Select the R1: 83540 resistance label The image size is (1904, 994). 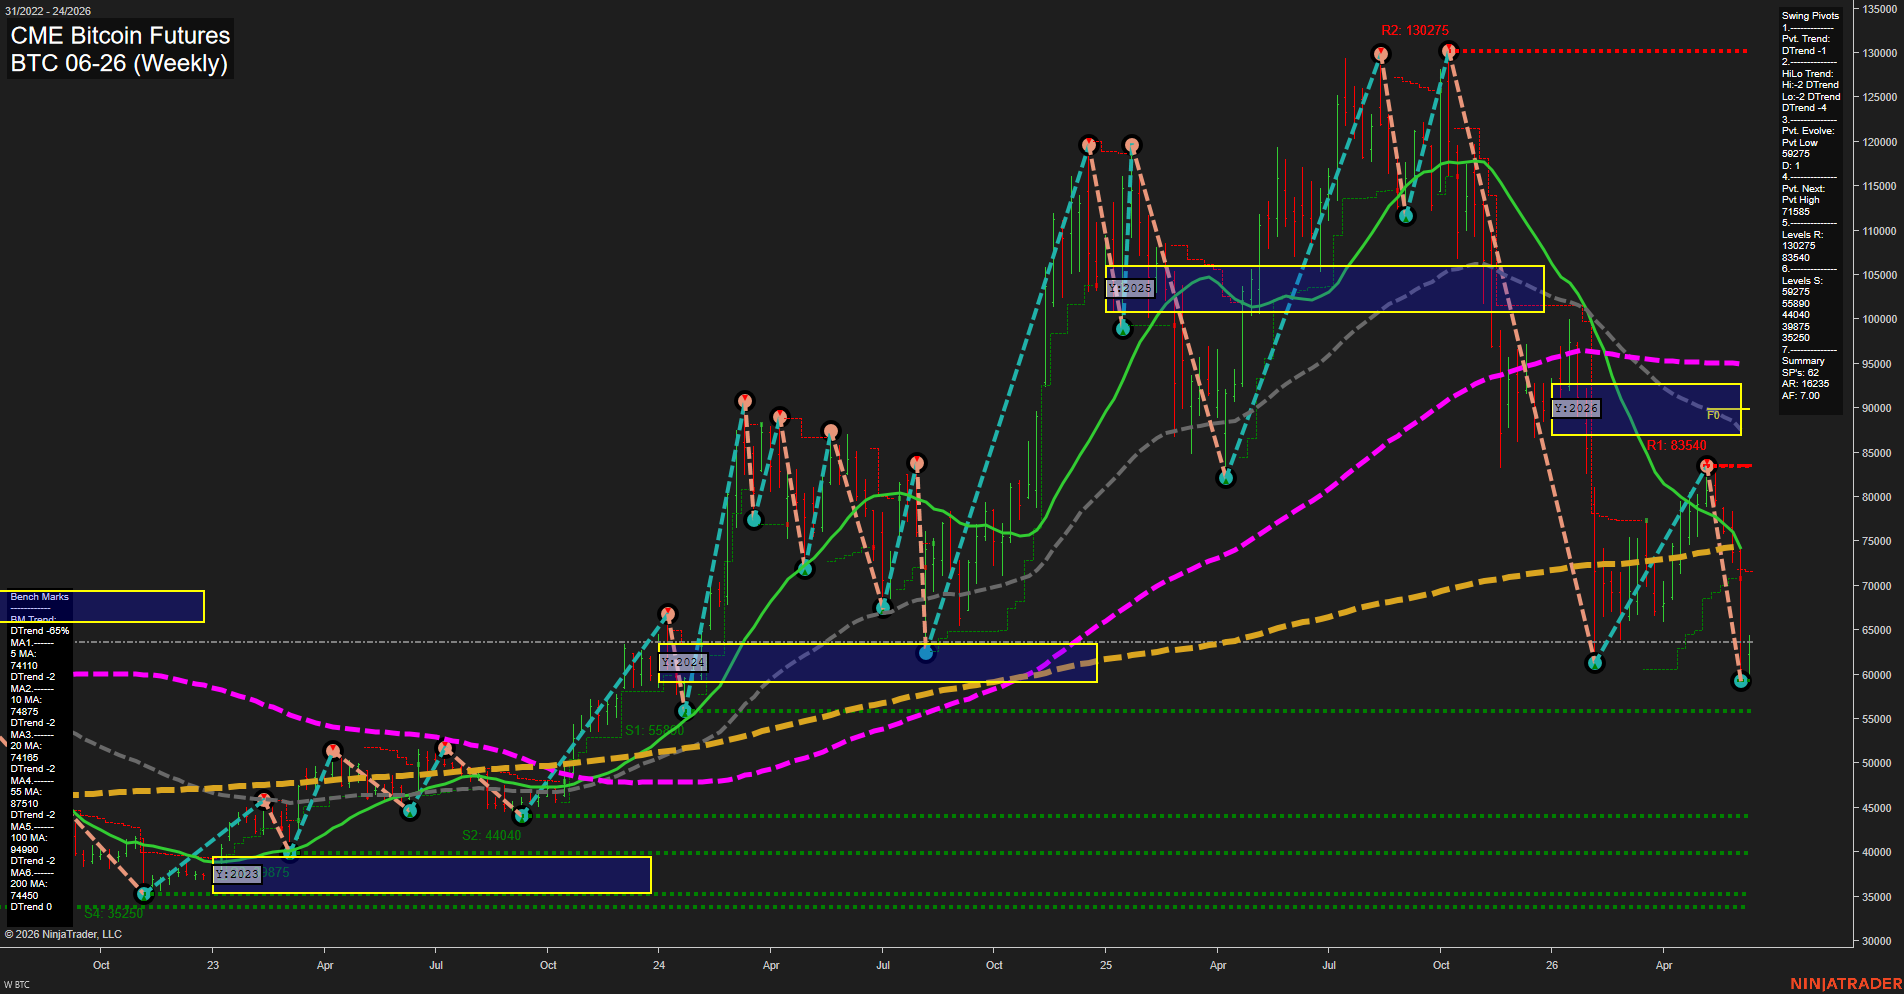[x=1676, y=445]
